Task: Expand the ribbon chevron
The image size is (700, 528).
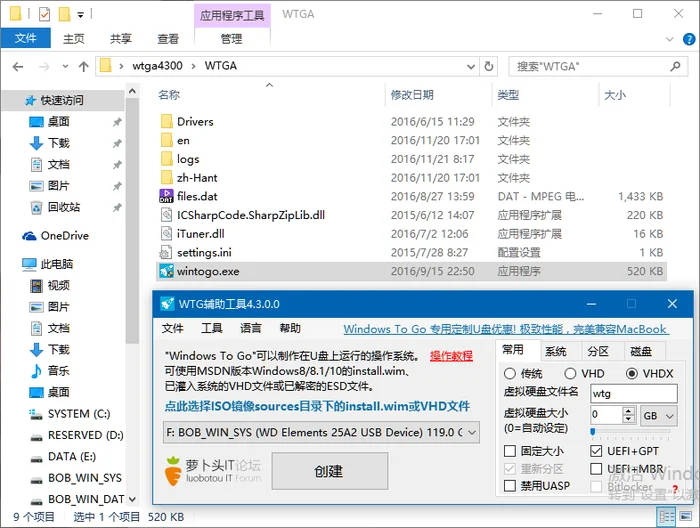Action: click(670, 39)
